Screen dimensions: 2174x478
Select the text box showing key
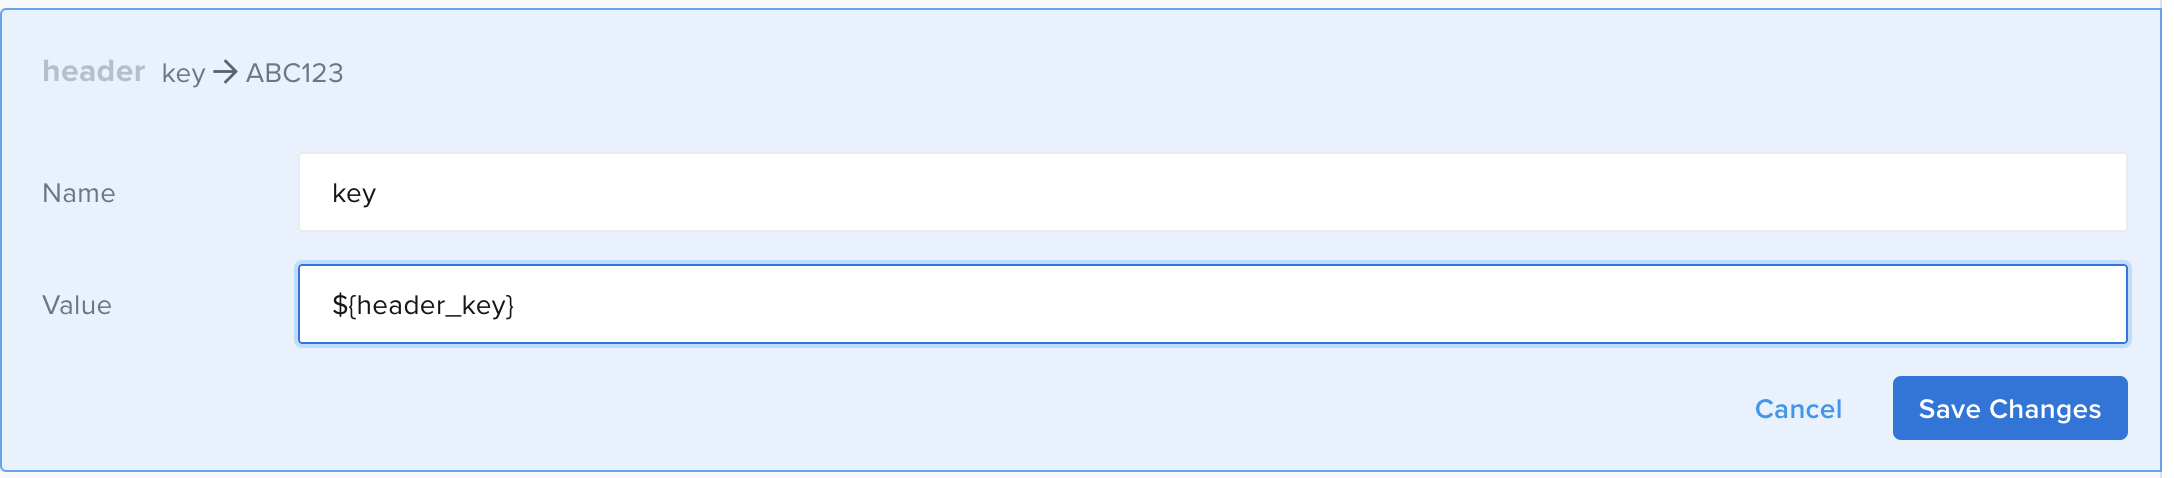coord(1211,193)
